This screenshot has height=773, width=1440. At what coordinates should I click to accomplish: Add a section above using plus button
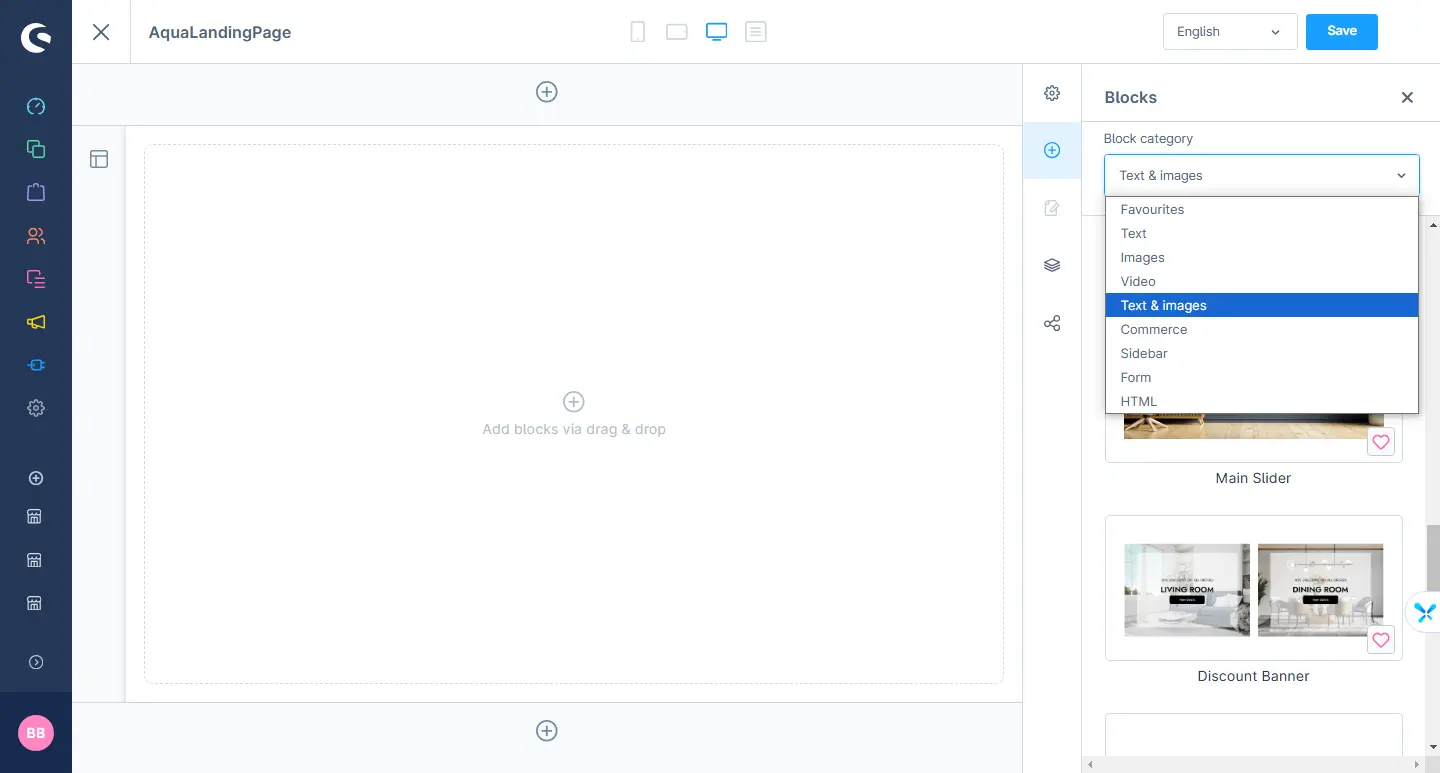tap(547, 92)
